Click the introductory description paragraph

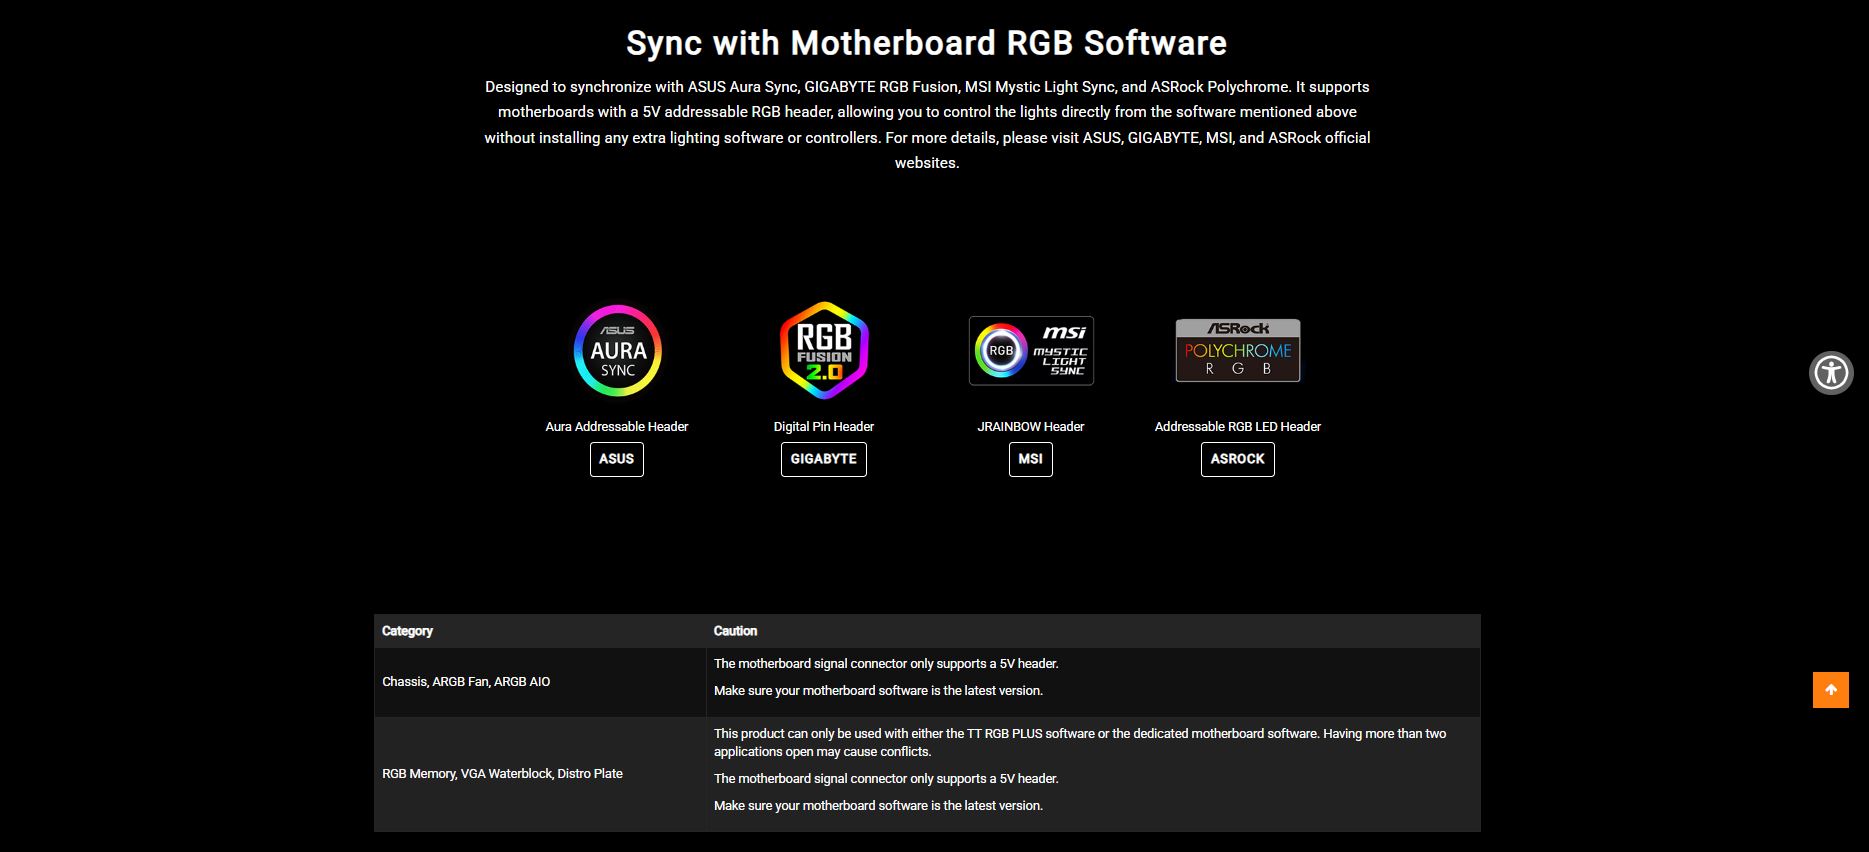[927, 125]
